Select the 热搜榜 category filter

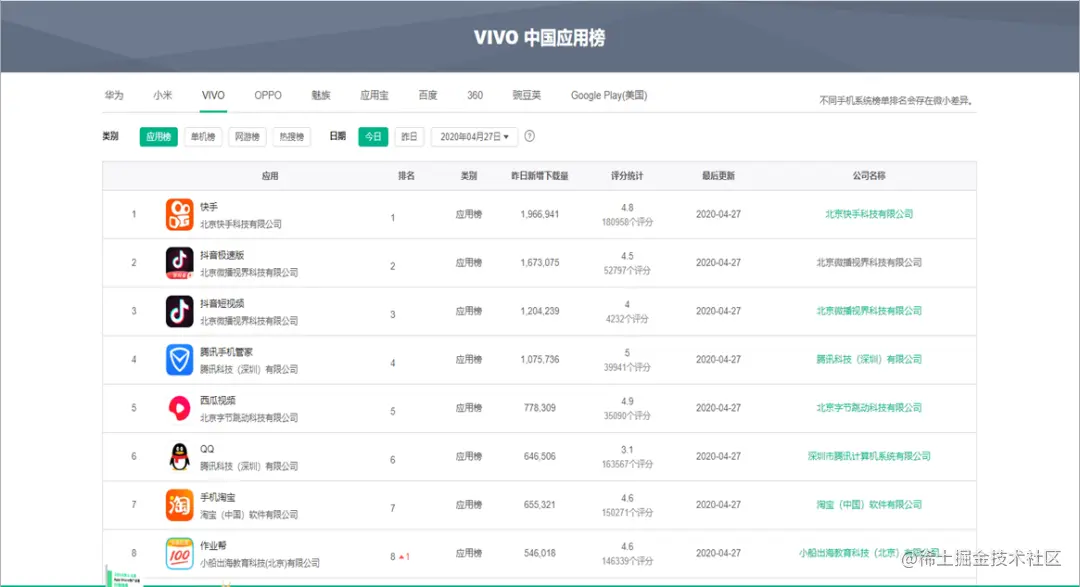(291, 136)
